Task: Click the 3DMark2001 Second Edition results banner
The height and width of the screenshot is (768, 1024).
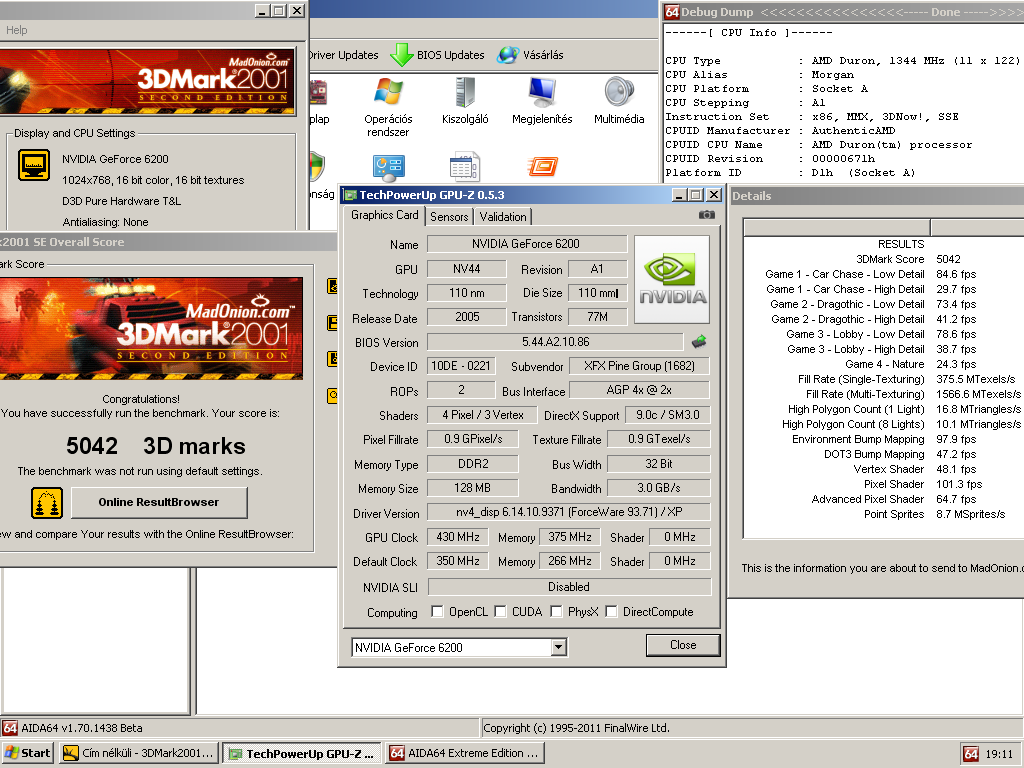Action: [x=152, y=328]
